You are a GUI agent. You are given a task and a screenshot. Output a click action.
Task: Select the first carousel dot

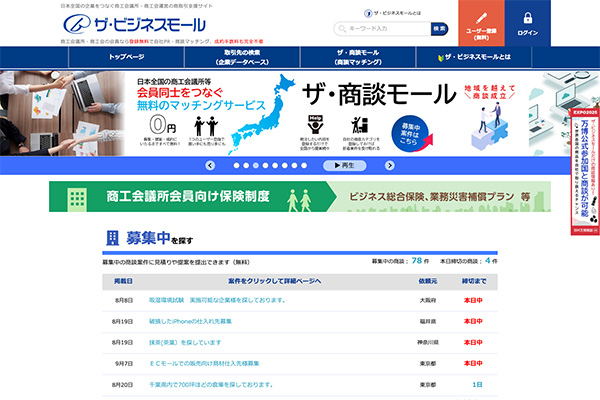tap(236, 165)
